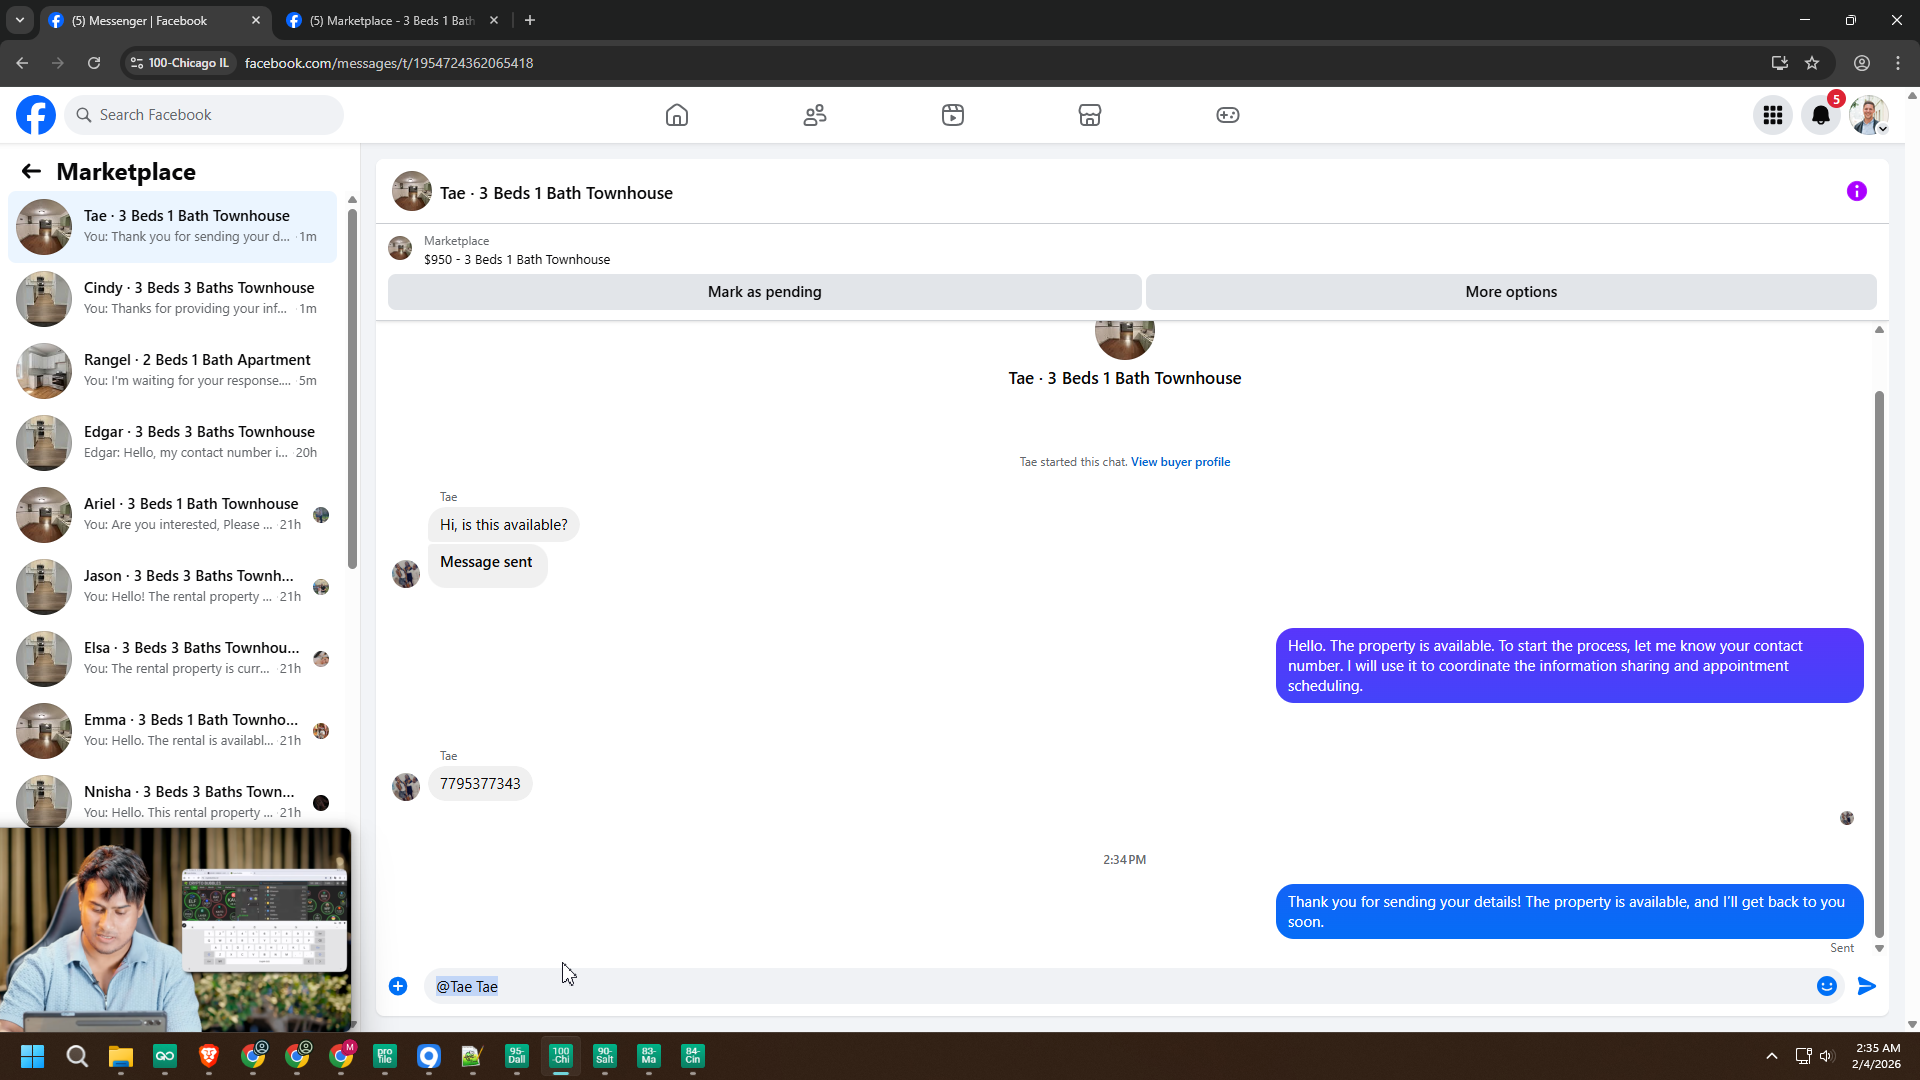Image resolution: width=1920 pixels, height=1080 pixels.
Task: Open the Facebook Home icon
Action: pos(677,115)
